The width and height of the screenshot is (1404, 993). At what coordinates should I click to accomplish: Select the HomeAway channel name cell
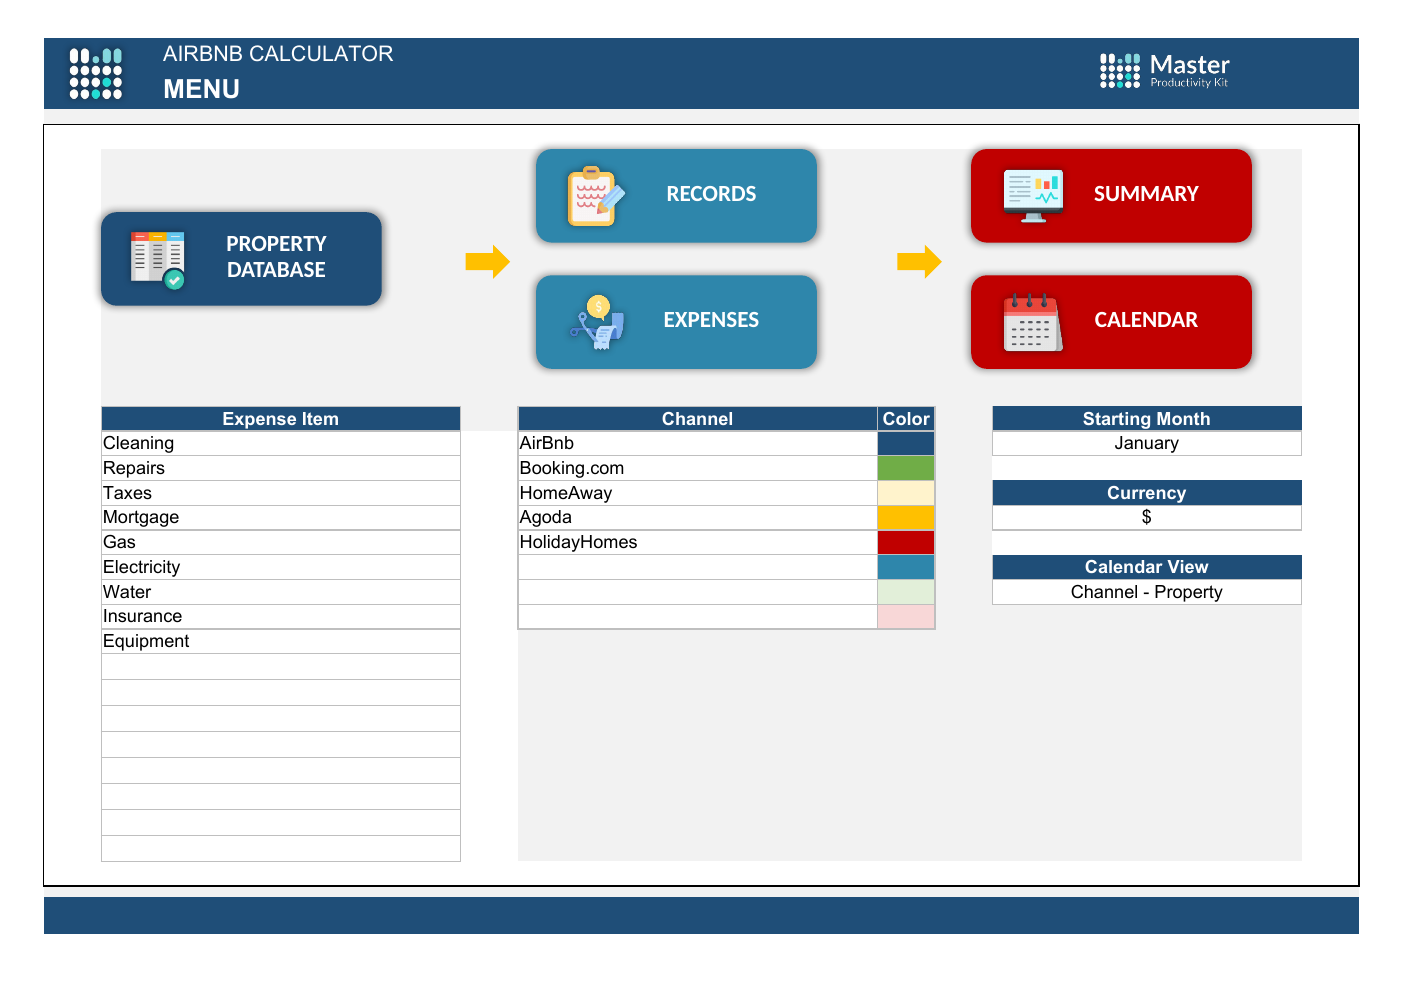coord(698,493)
